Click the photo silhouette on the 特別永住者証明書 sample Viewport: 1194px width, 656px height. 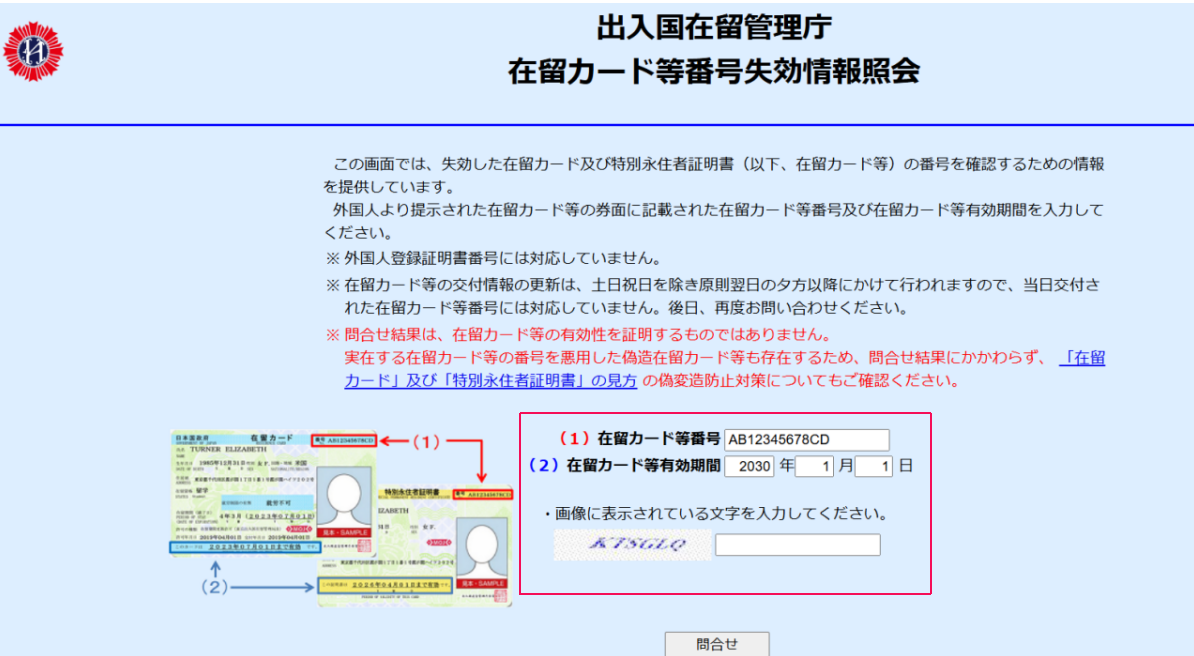482,547
